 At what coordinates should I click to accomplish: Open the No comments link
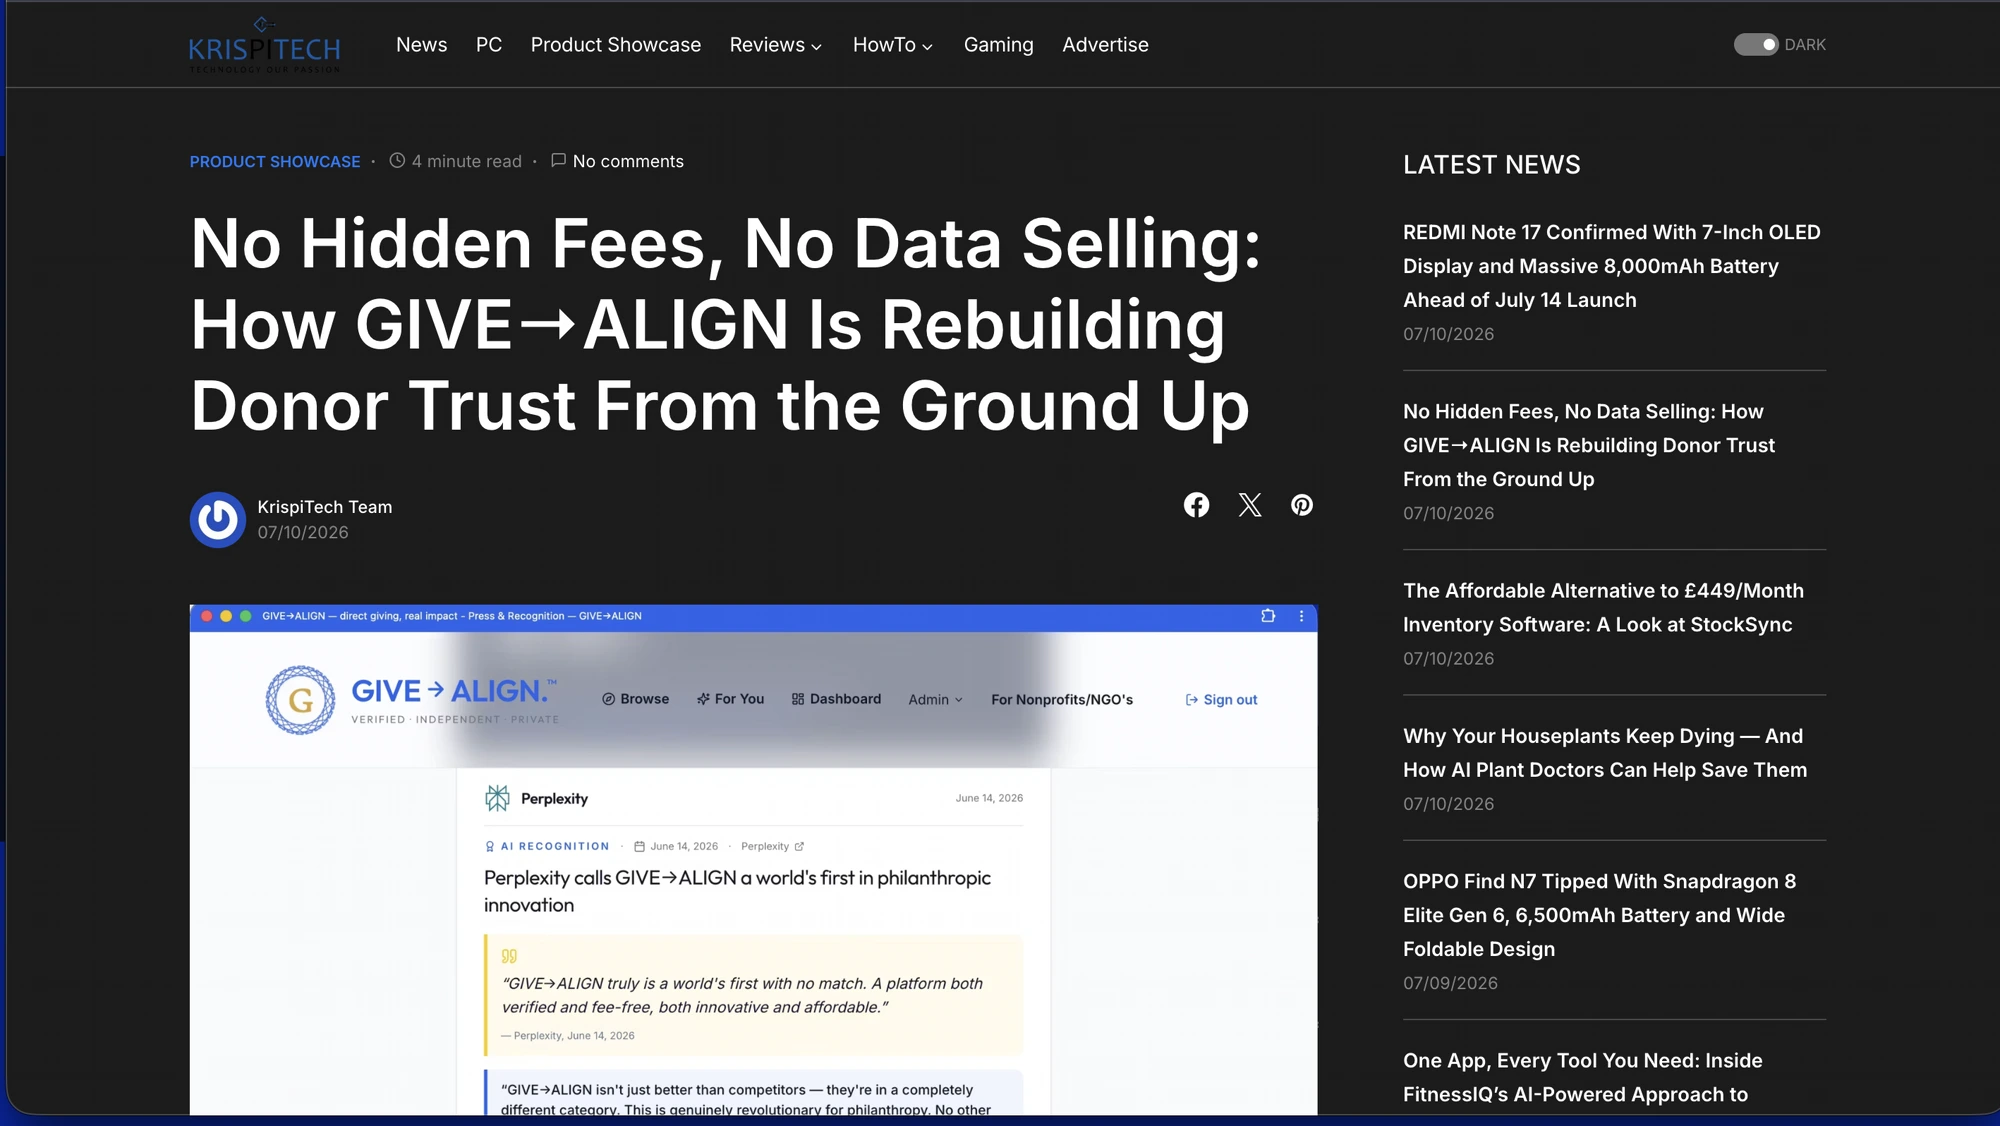[x=628, y=161]
